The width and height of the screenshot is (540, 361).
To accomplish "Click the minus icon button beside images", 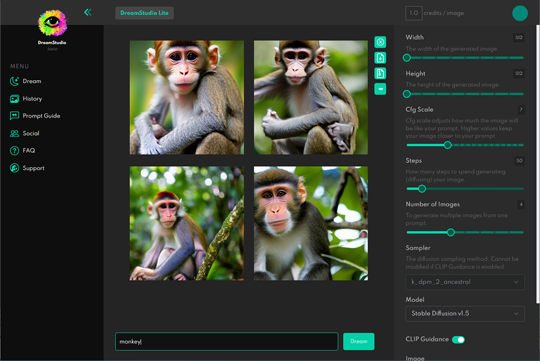I will pos(380,89).
